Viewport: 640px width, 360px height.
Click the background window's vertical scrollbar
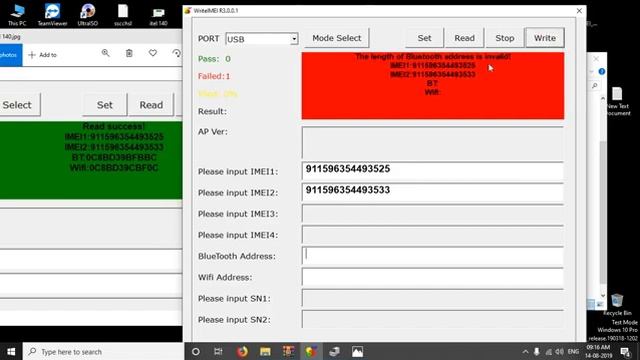pos(603,198)
